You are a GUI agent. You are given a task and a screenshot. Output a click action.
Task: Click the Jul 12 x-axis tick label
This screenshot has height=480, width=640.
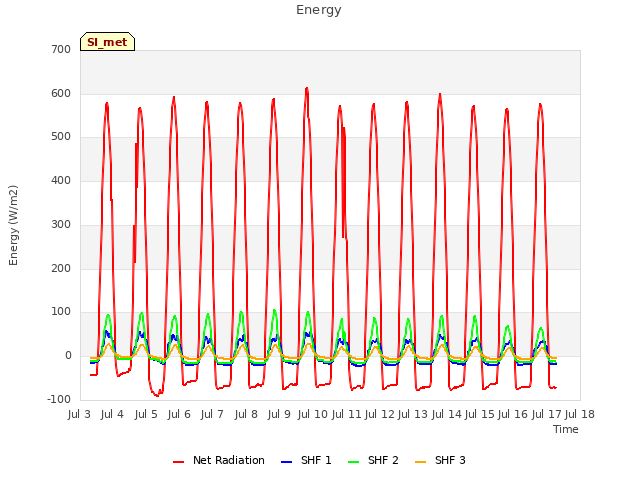coord(380,414)
